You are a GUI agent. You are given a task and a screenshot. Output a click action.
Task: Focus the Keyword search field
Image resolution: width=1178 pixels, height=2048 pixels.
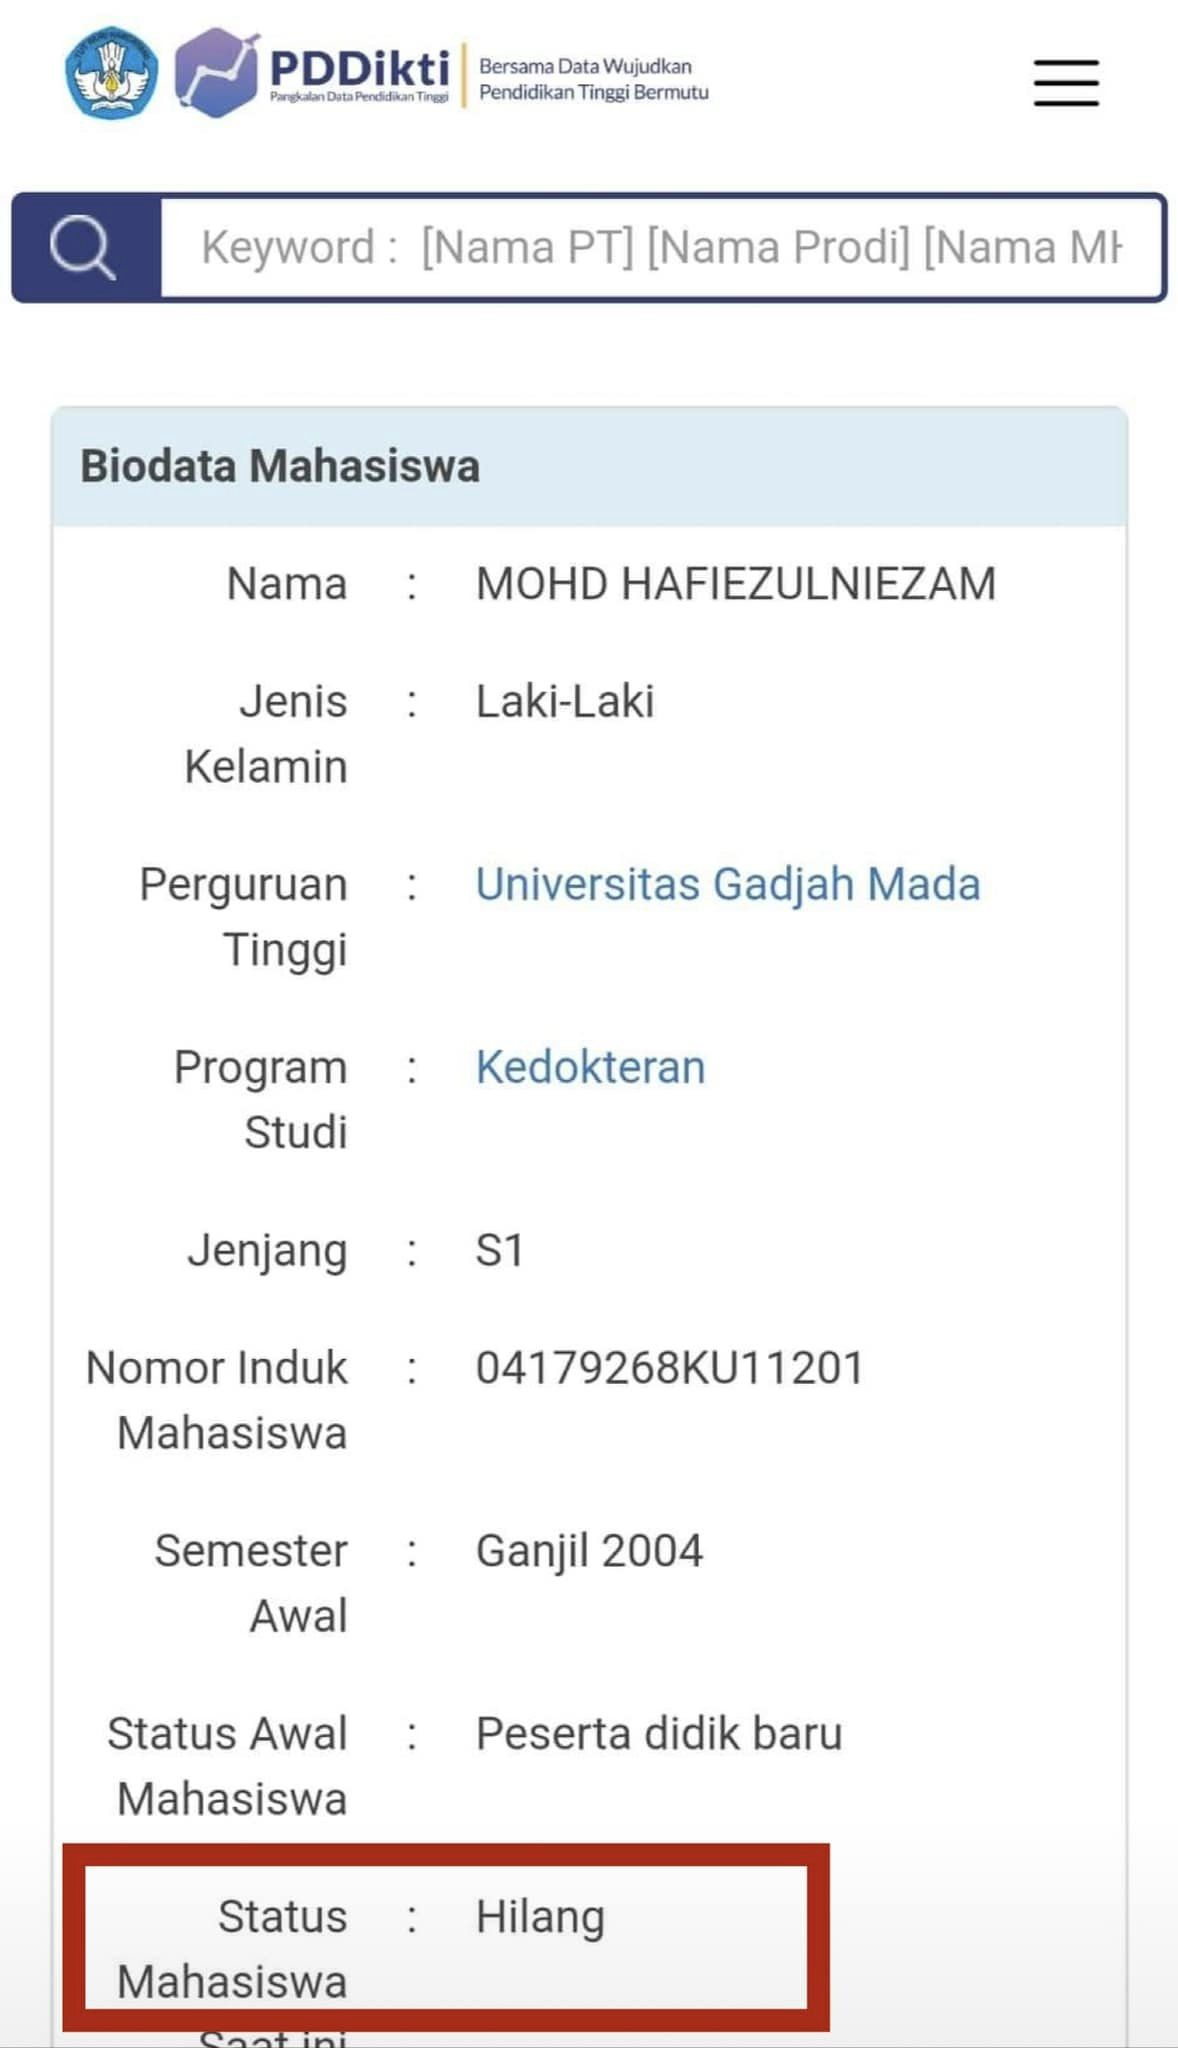[x=662, y=247]
